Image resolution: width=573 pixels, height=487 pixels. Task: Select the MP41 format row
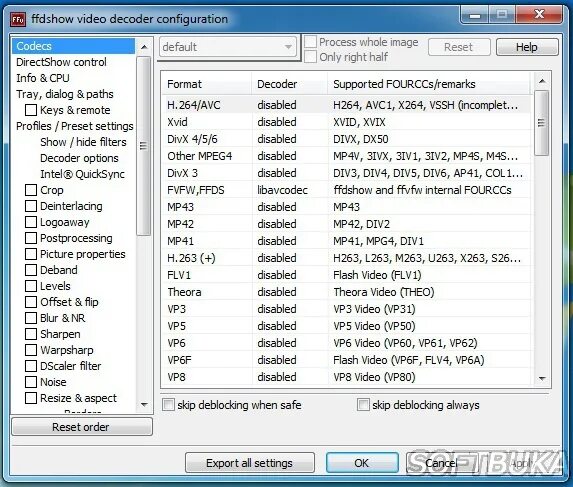tap(346, 241)
